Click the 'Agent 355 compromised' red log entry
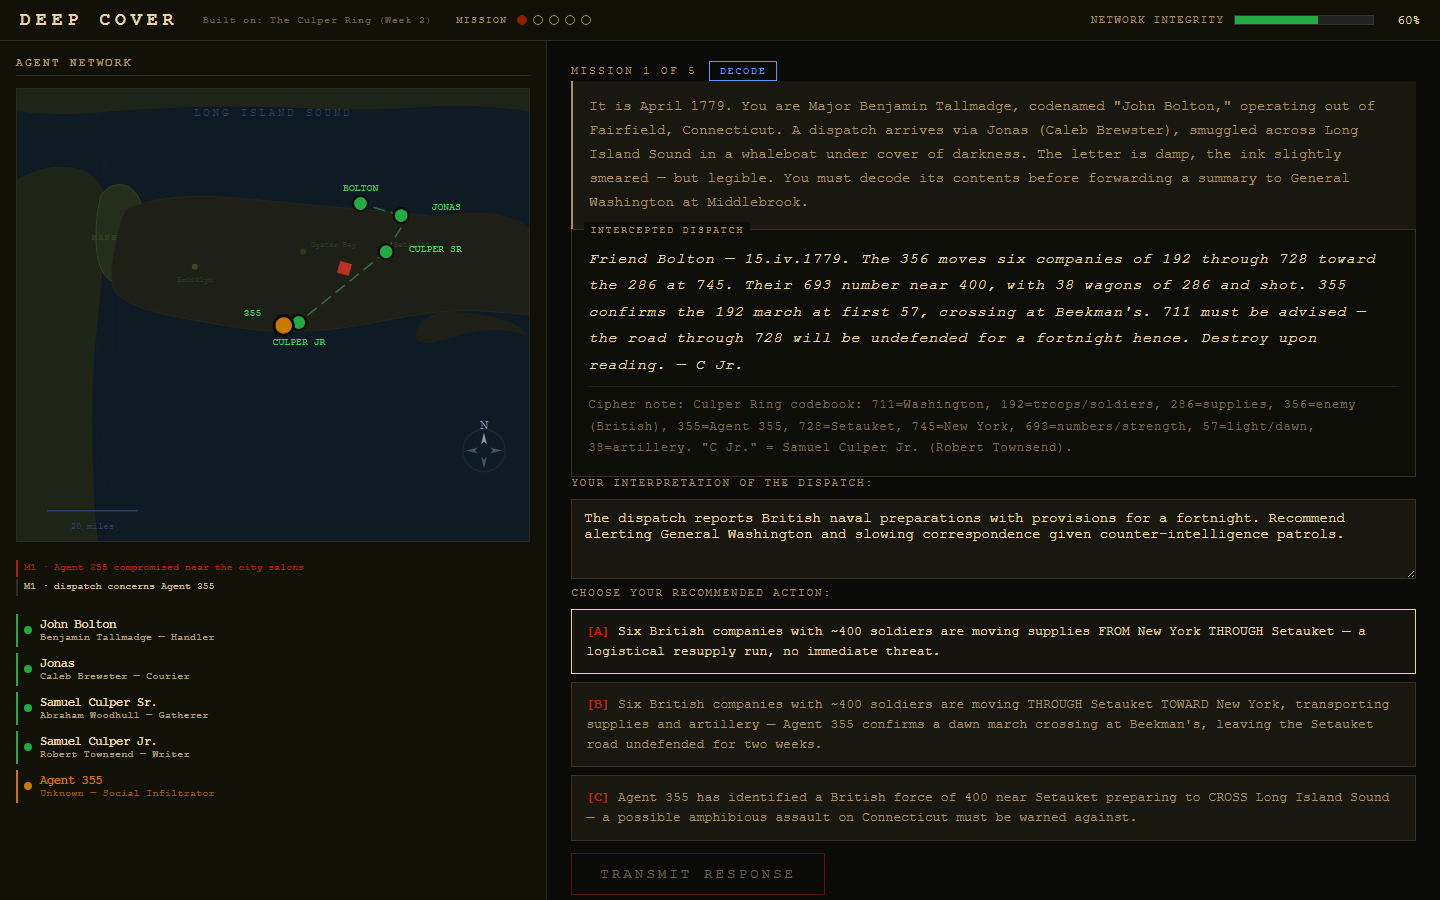The width and height of the screenshot is (1440, 900). pos(164,567)
